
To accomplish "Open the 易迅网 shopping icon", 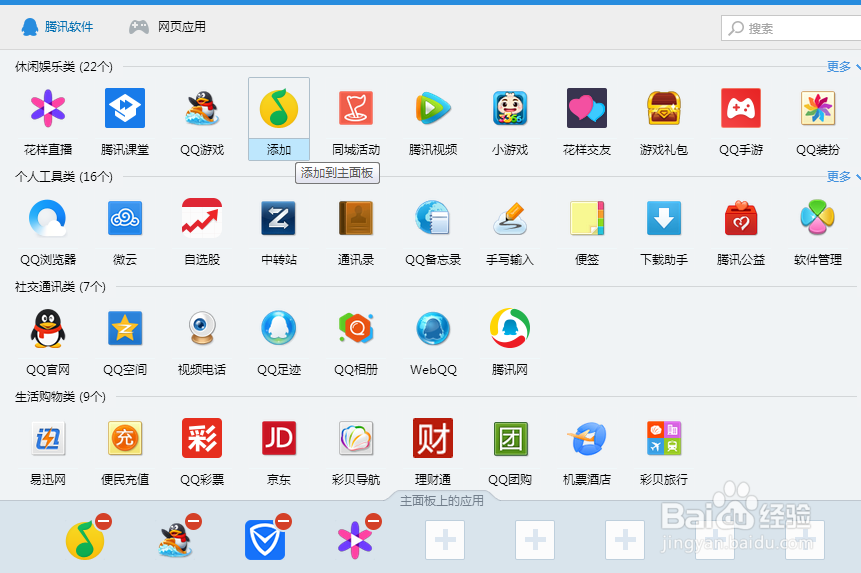I will [x=48, y=438].
